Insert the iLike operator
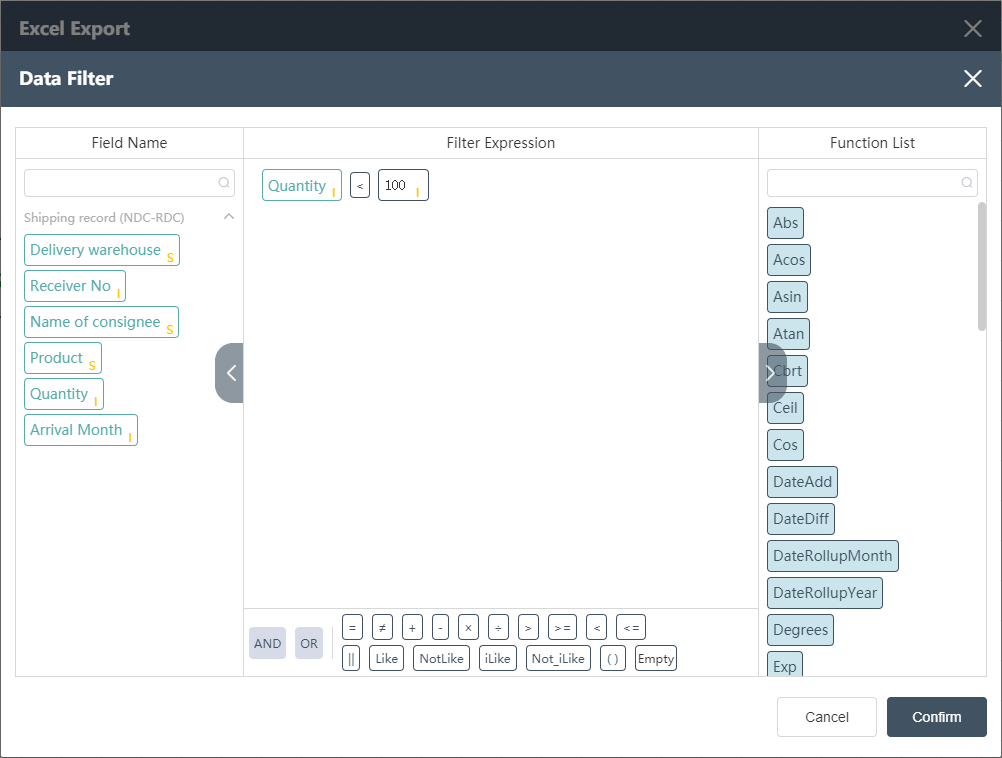The image size is (1002, 758). coord(498,658)
